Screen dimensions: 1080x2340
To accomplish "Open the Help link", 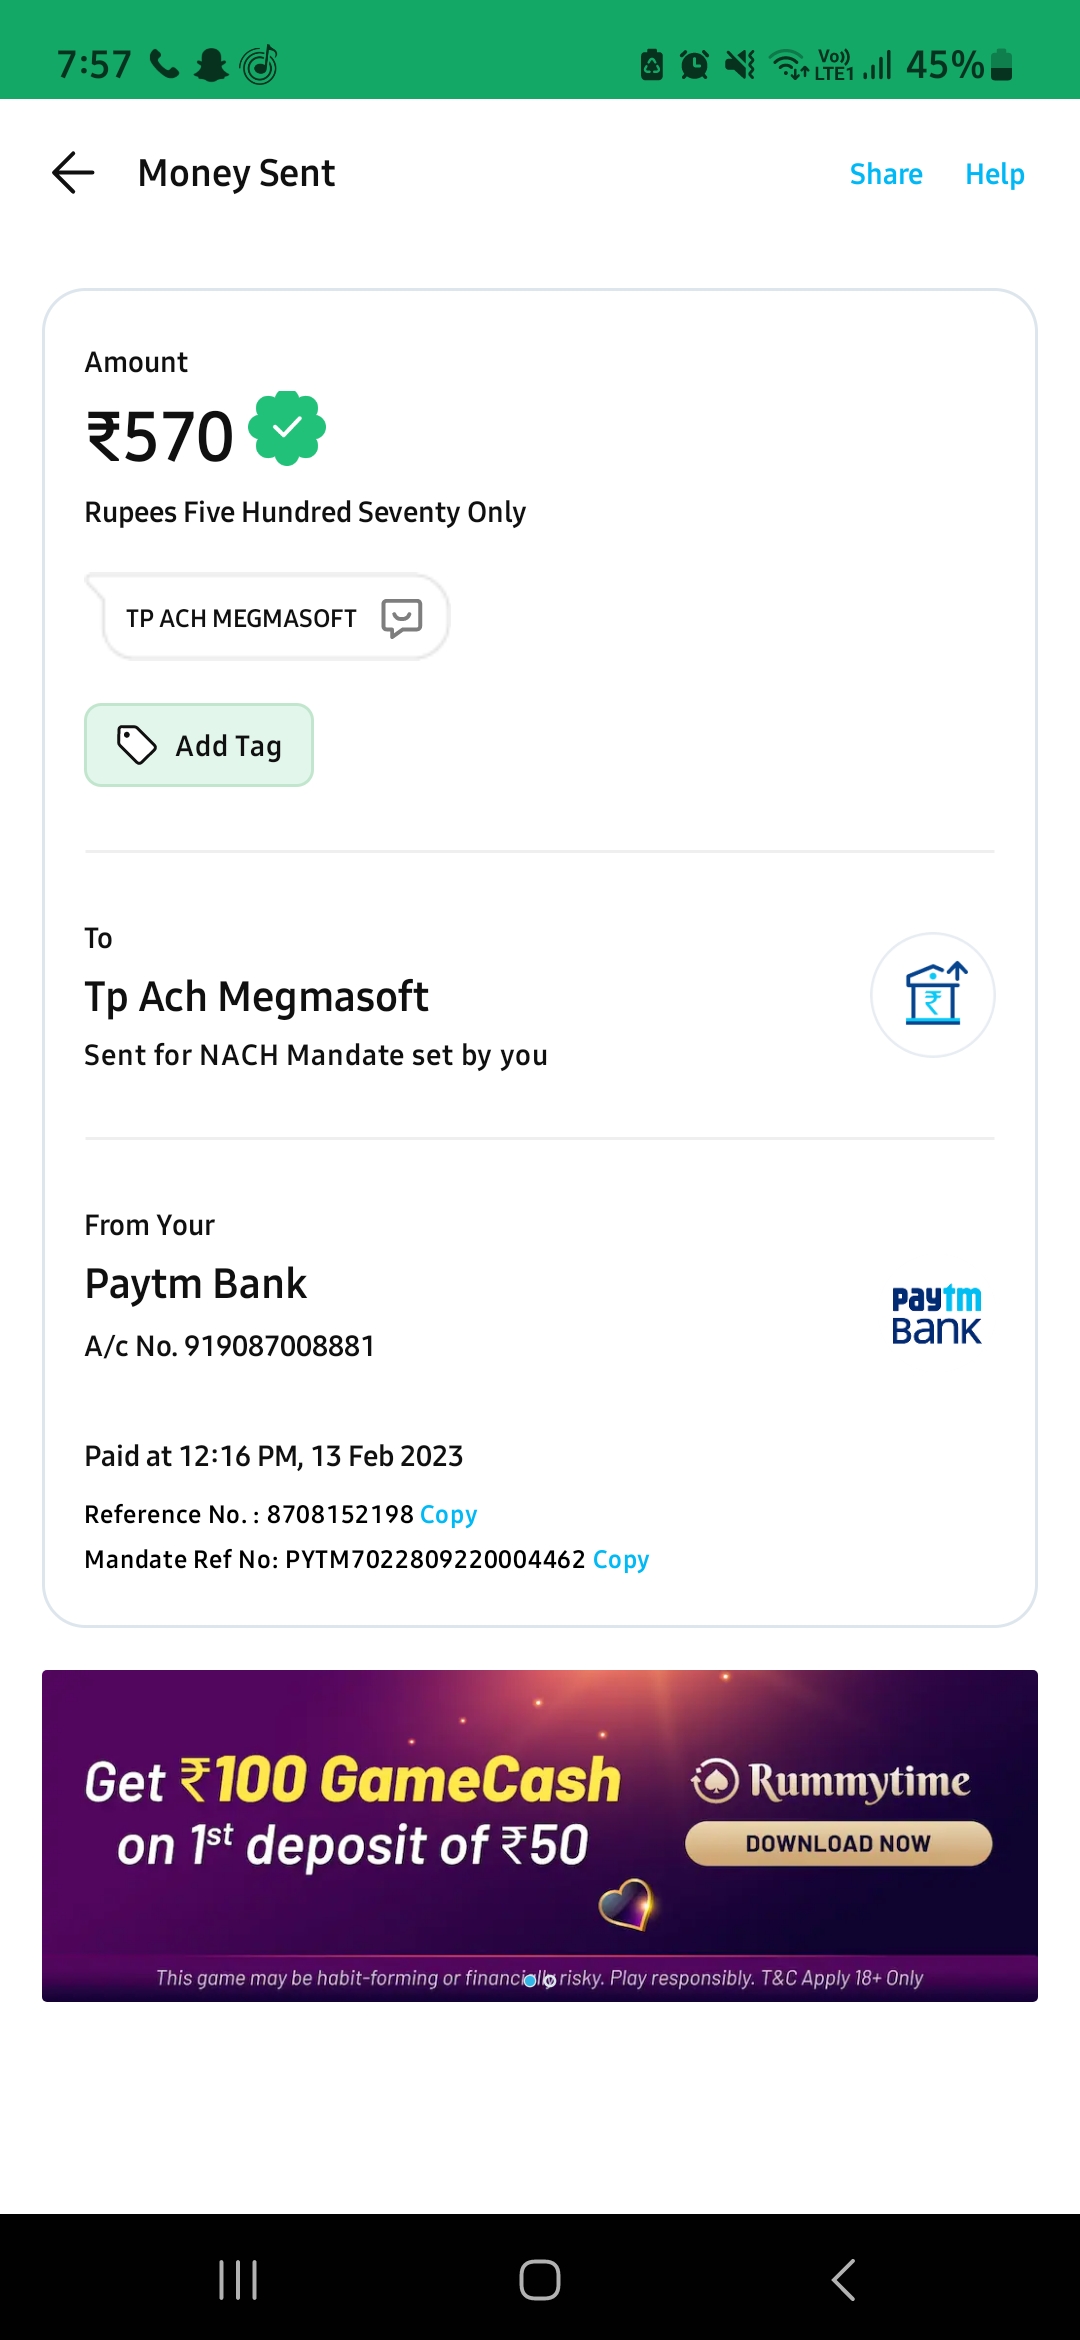I will click(994, 174).
